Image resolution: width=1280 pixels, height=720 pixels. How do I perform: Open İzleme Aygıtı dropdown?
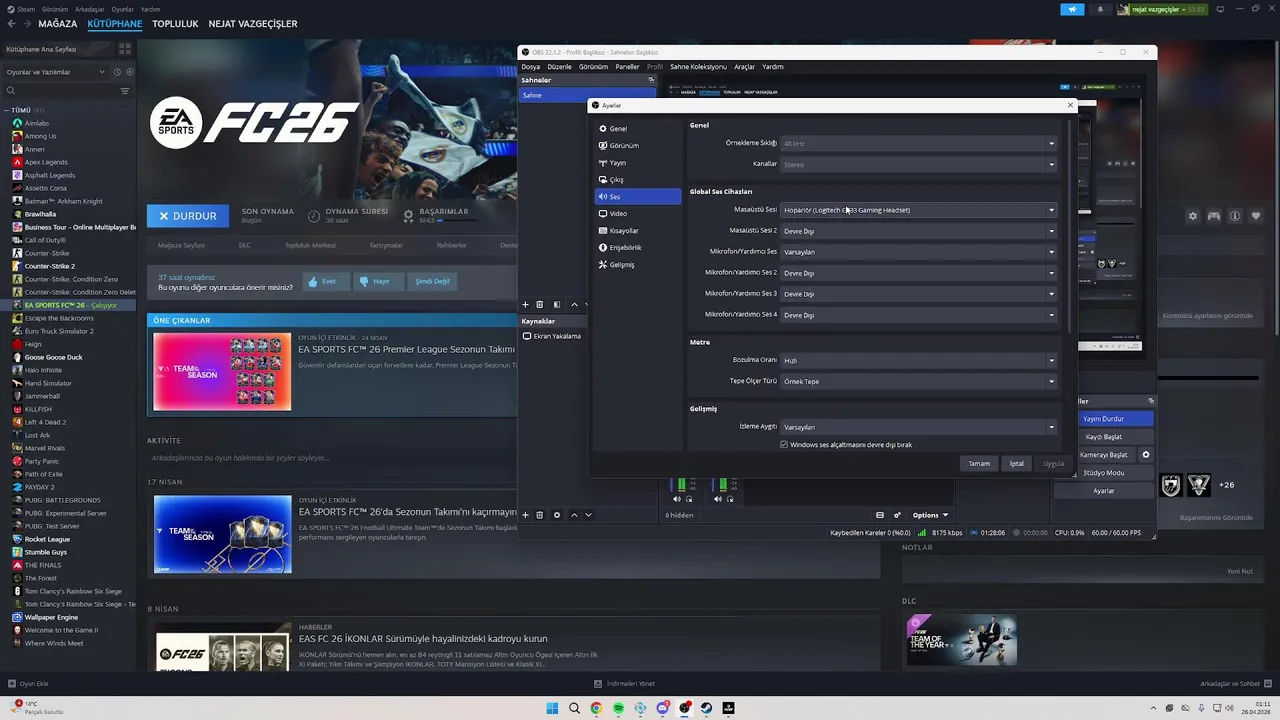tap(919, 427)
